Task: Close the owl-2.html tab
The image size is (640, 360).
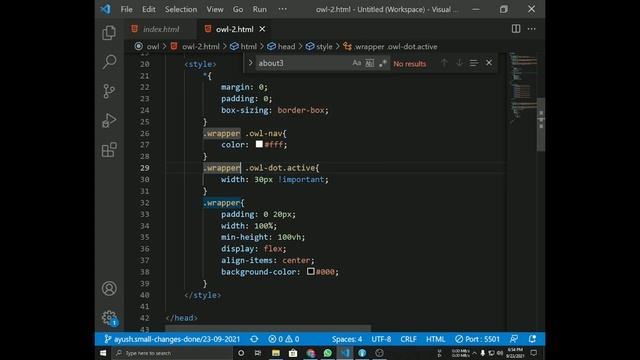Action: coord(262,29)
